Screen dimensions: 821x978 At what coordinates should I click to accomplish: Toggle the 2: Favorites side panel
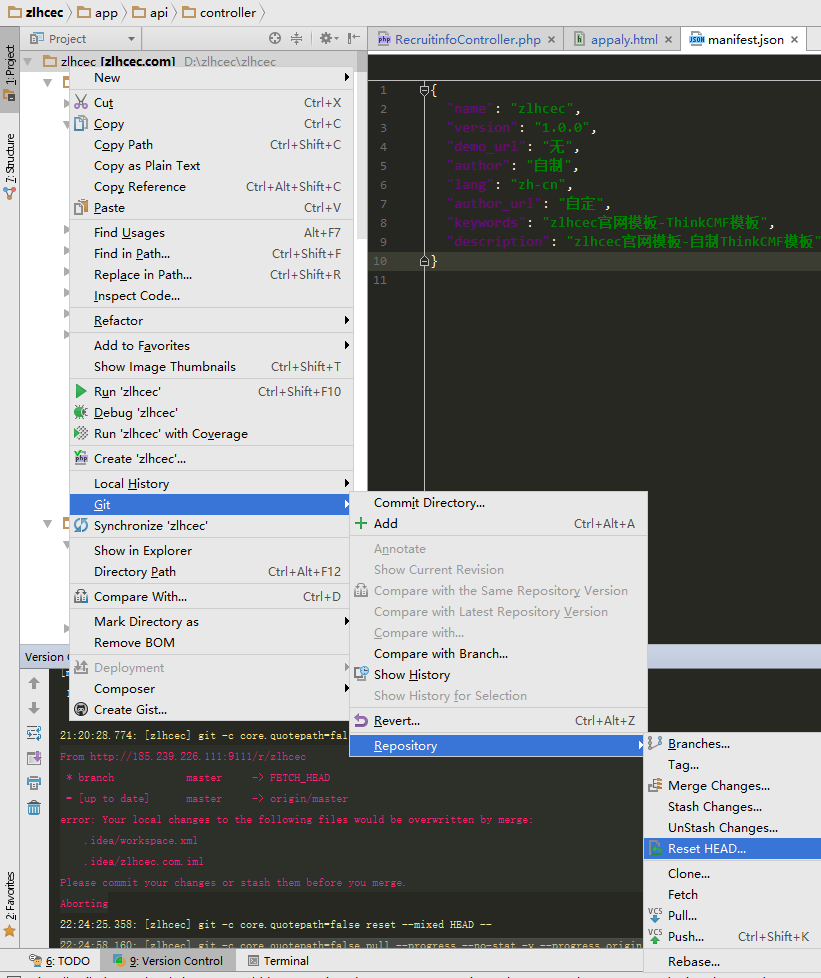(10, 900)
